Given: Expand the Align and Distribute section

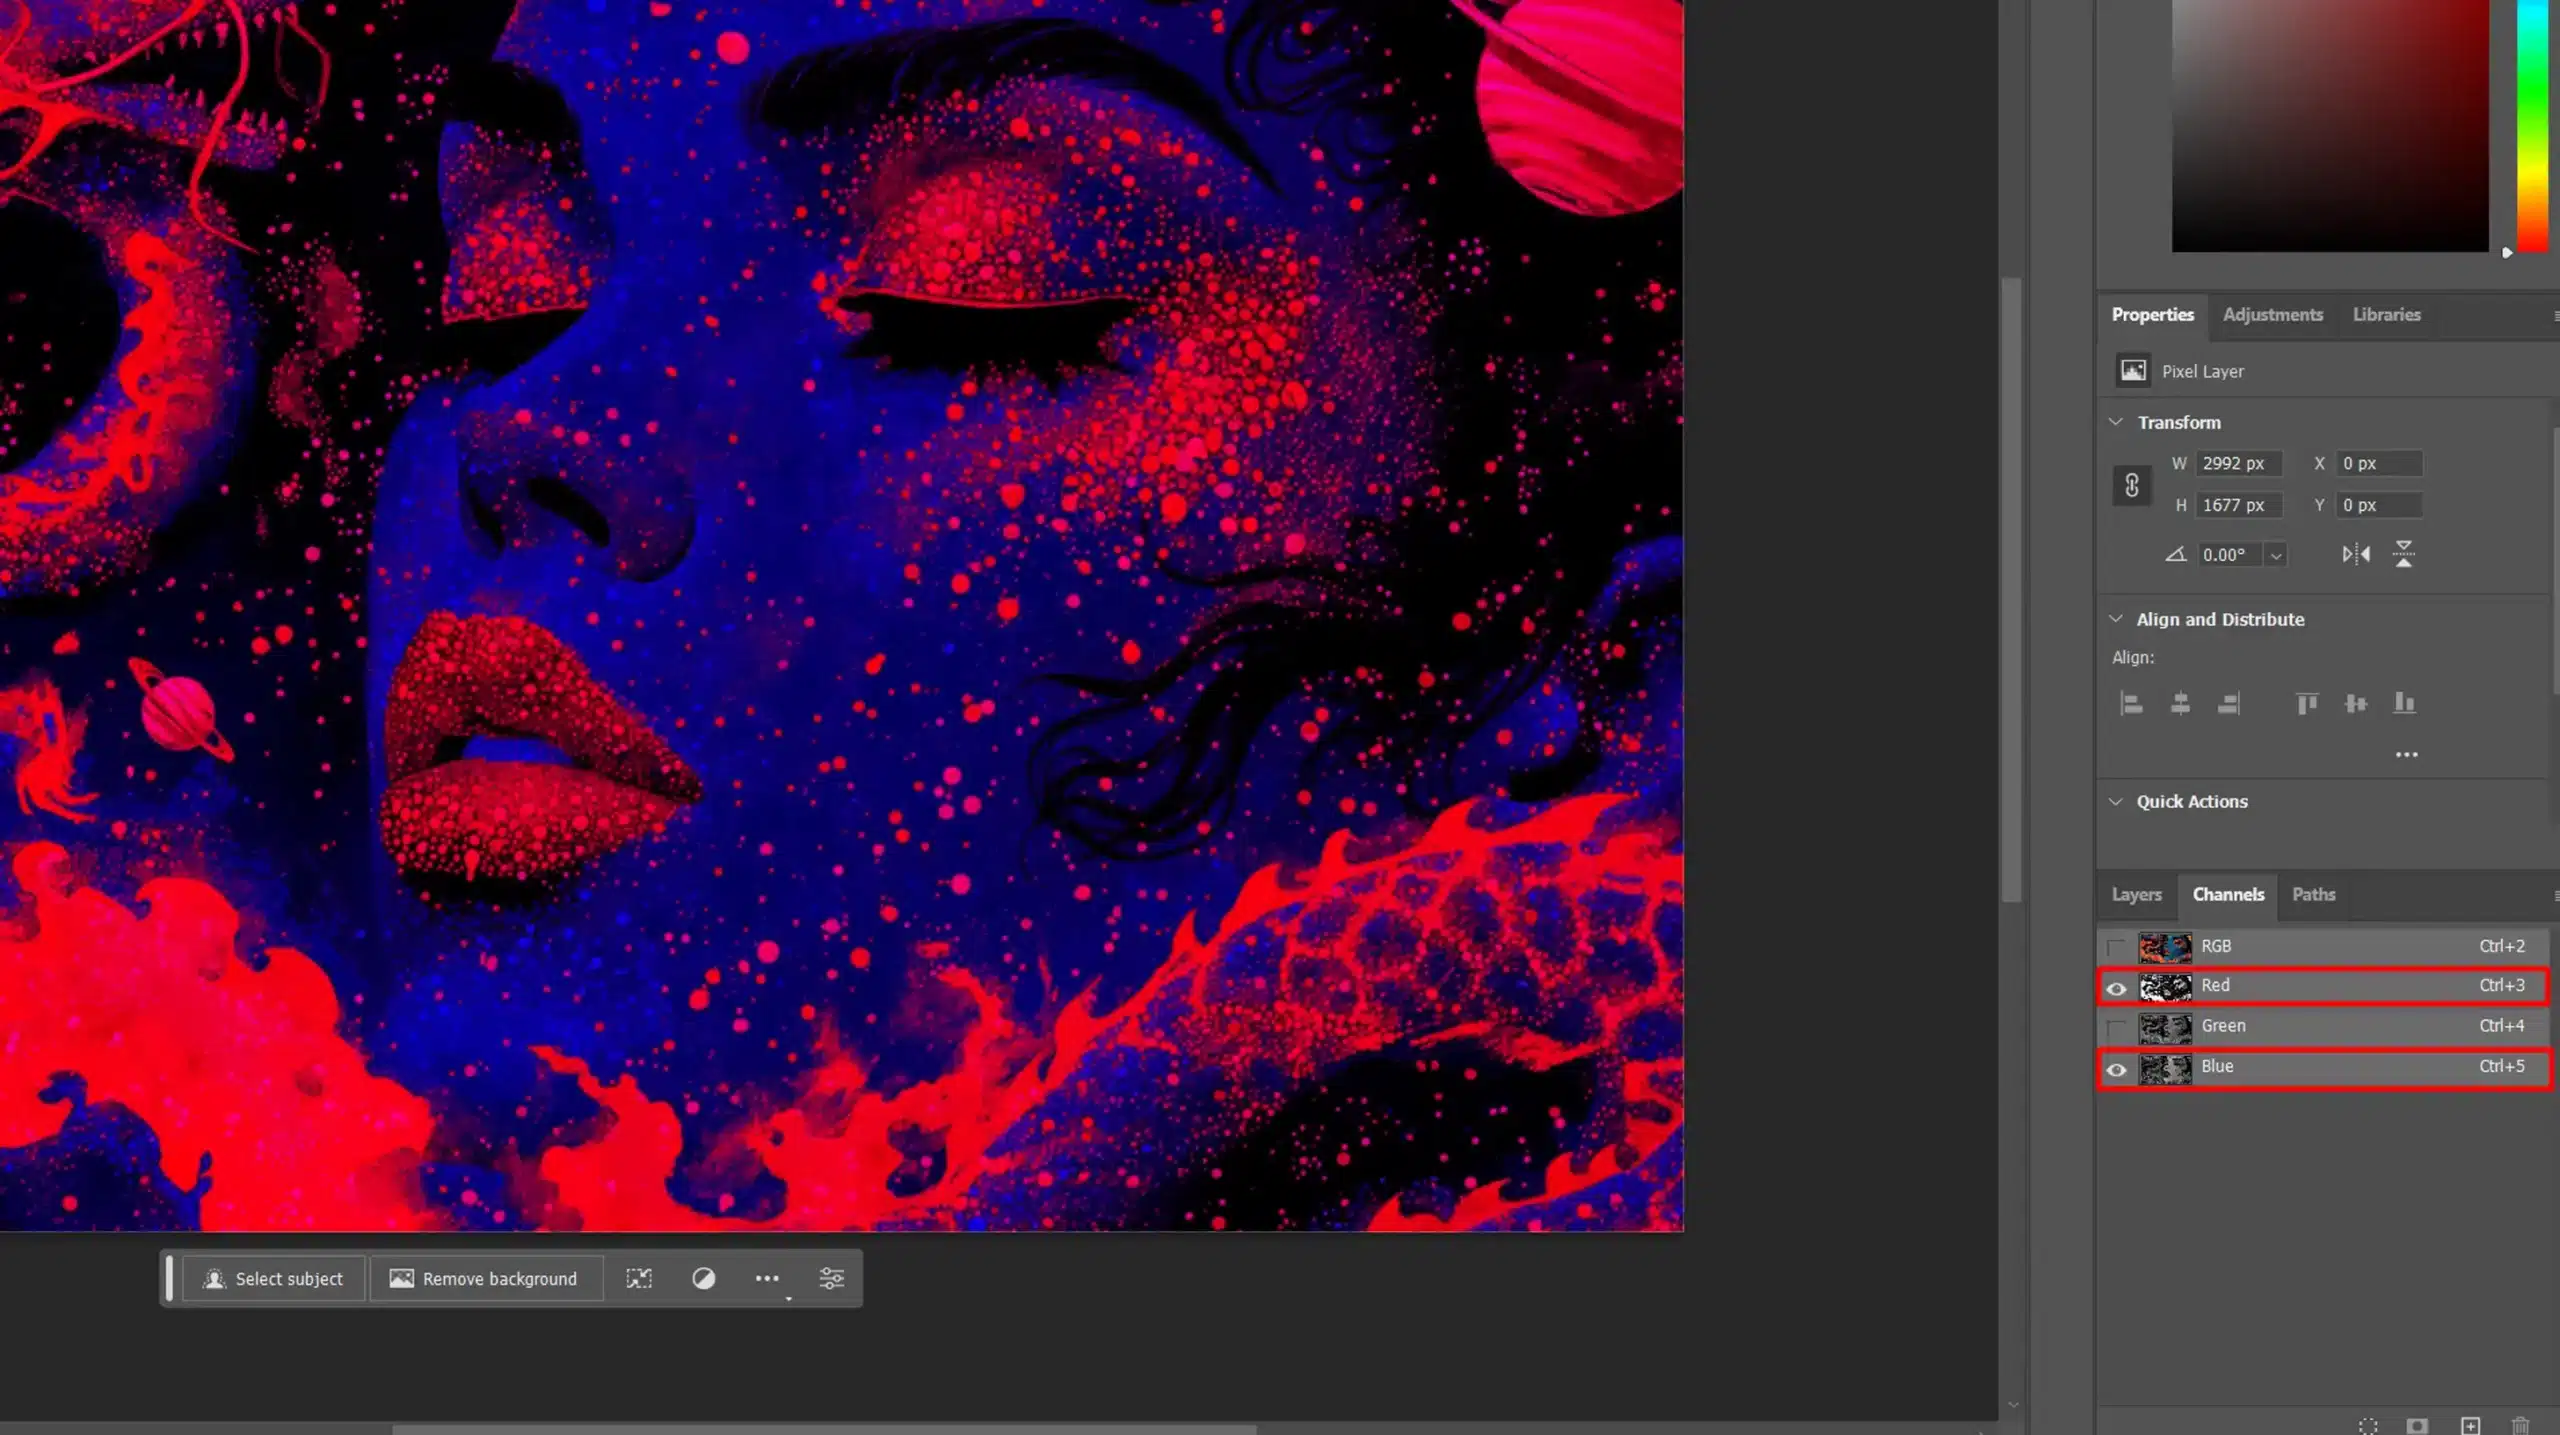Looking at the screenshot, I should pyautogui.click(x=2119, y=619).
